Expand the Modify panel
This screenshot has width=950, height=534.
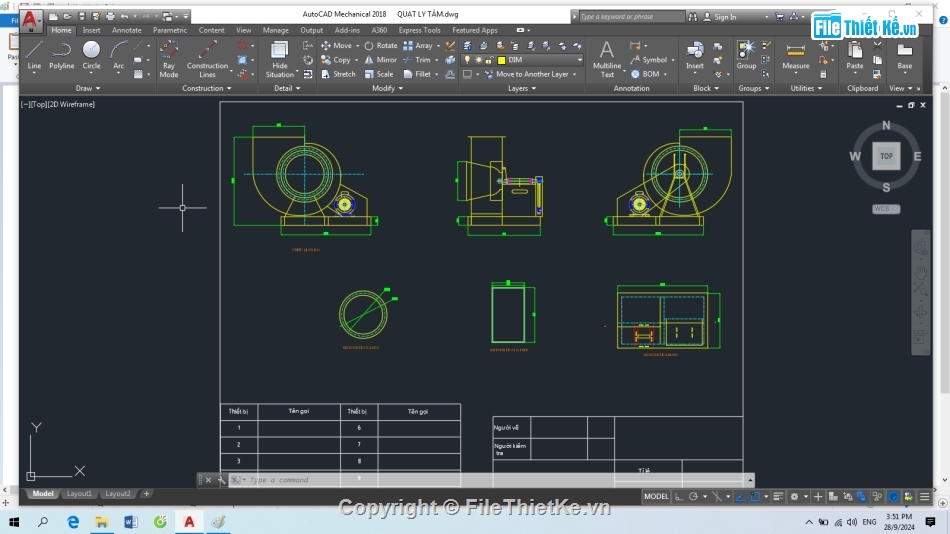(387, 88)
